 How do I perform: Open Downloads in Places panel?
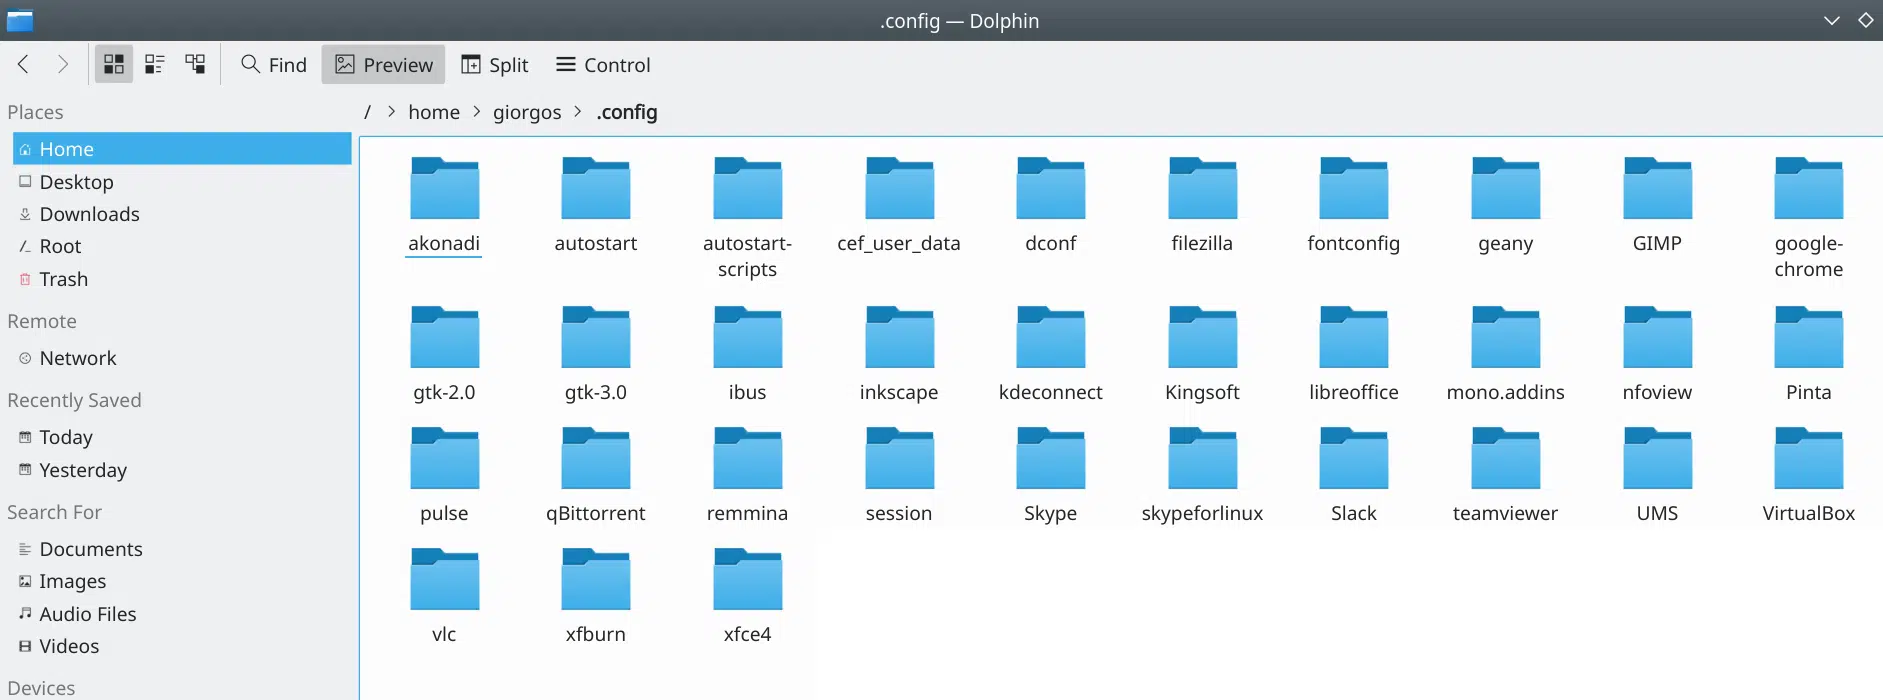pos(182,214)
